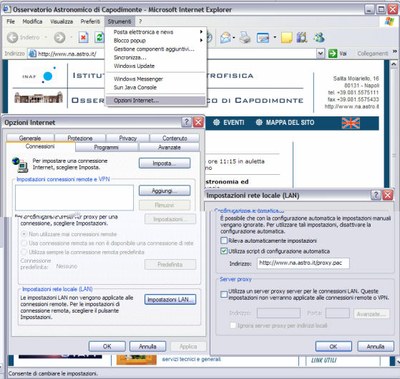Choose Windows Update menu entry
Screen dimensions: 400x379
point(156,66)
